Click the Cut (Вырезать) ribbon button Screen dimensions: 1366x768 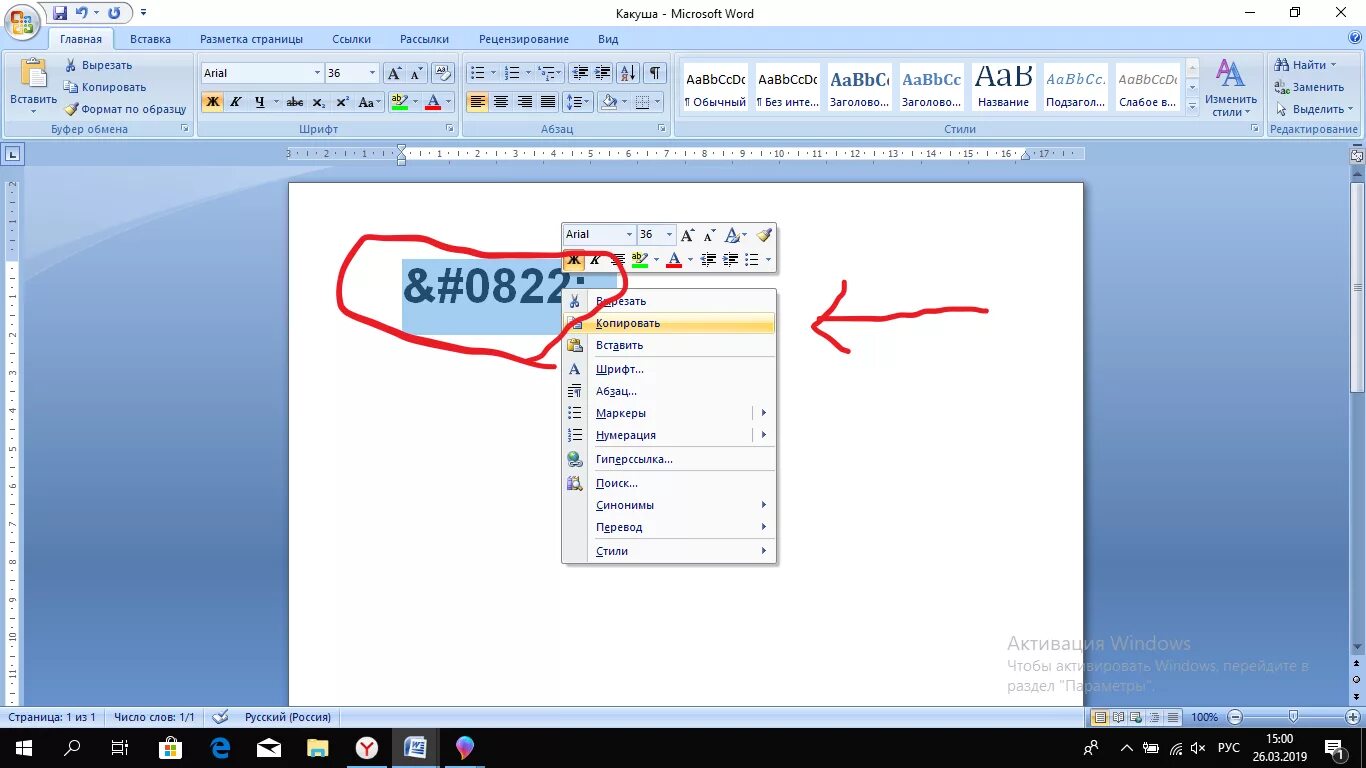coord(99,65)
